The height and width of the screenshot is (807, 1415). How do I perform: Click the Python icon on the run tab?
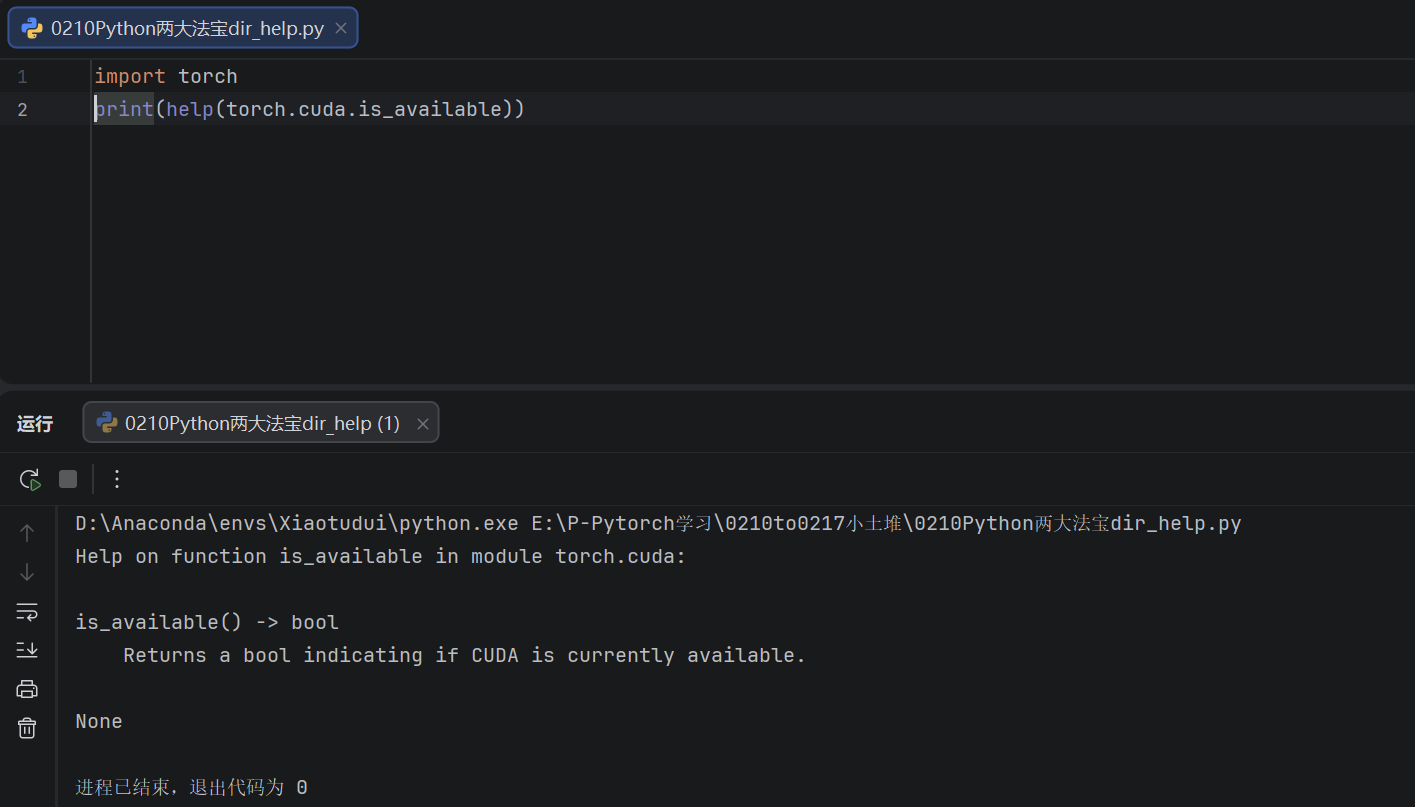107,423
